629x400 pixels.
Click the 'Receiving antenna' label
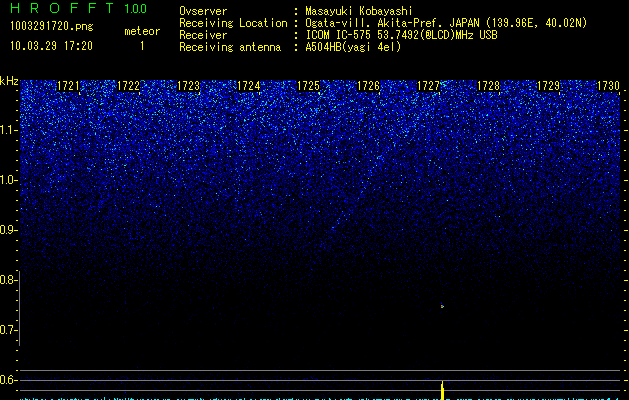click(x=230, y=47)
